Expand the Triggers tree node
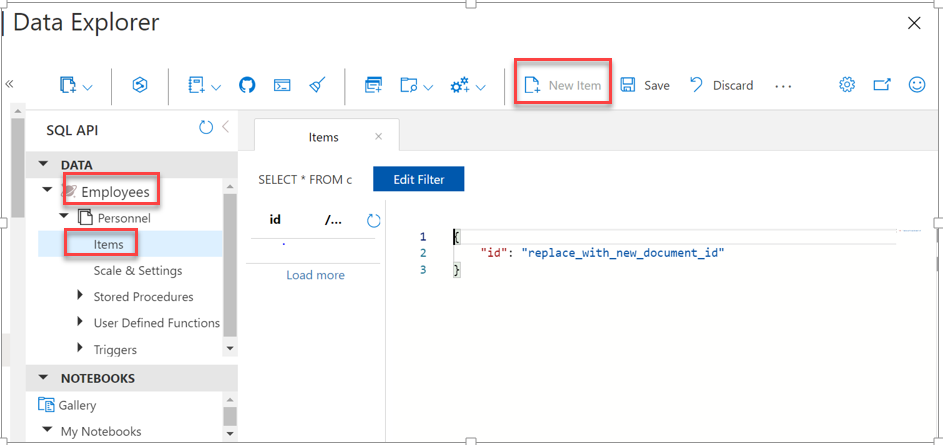This screenshot has width=943, height=445. (81, 349)
